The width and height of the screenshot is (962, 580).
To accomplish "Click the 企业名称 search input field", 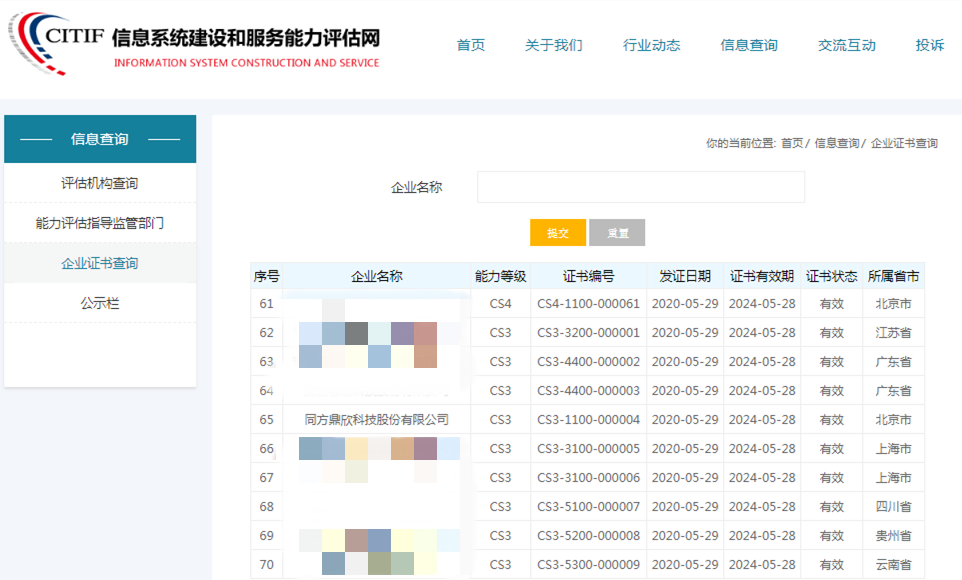I will [640, 187].
